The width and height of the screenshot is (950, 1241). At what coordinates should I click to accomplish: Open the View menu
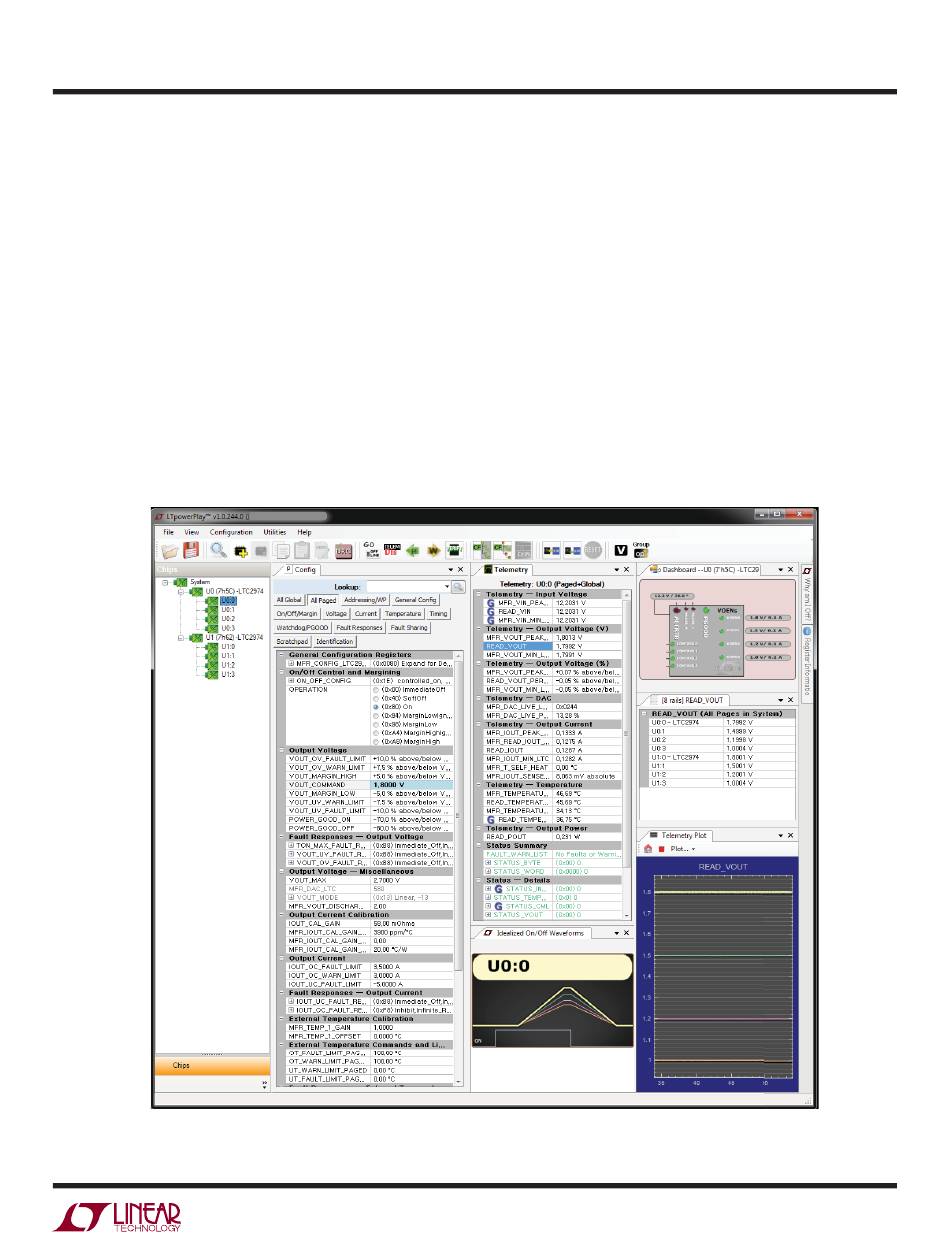191,532
